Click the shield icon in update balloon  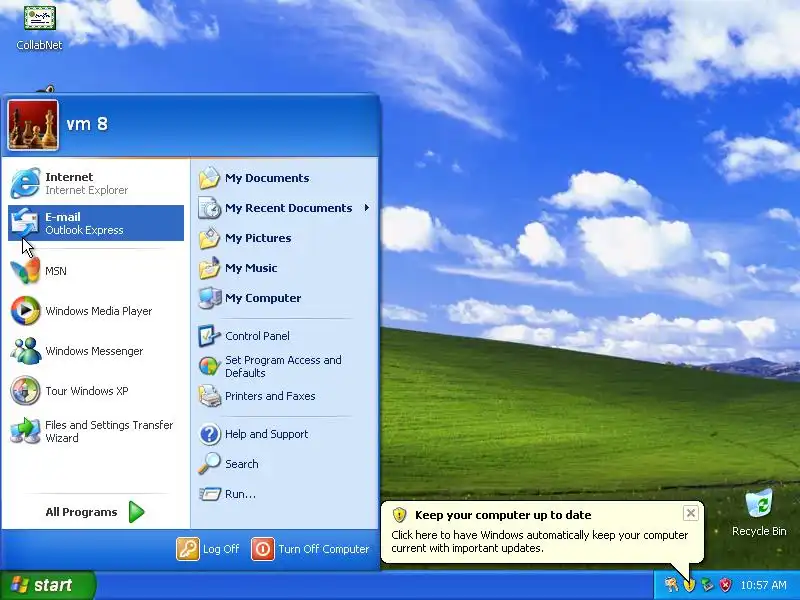click(x=399, y=515)
